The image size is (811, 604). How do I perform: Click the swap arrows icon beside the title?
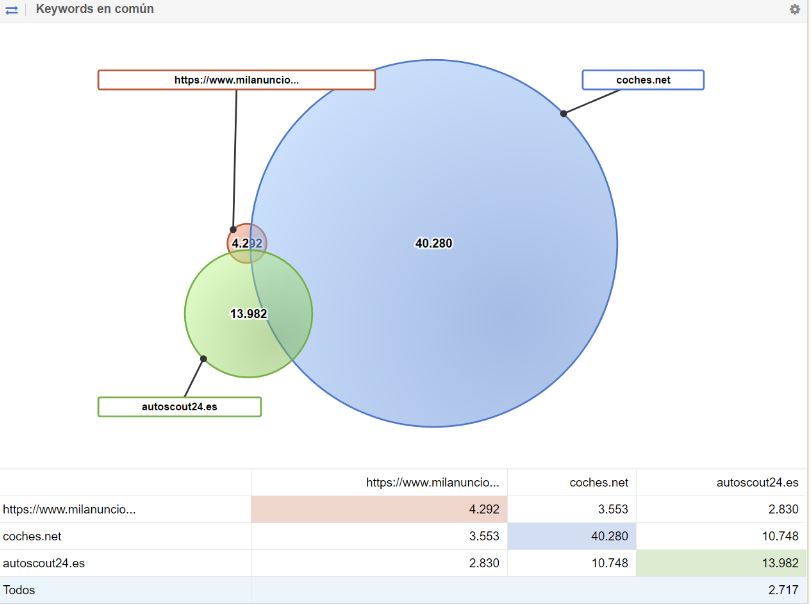pyautogui.click(x=11, y=9)
